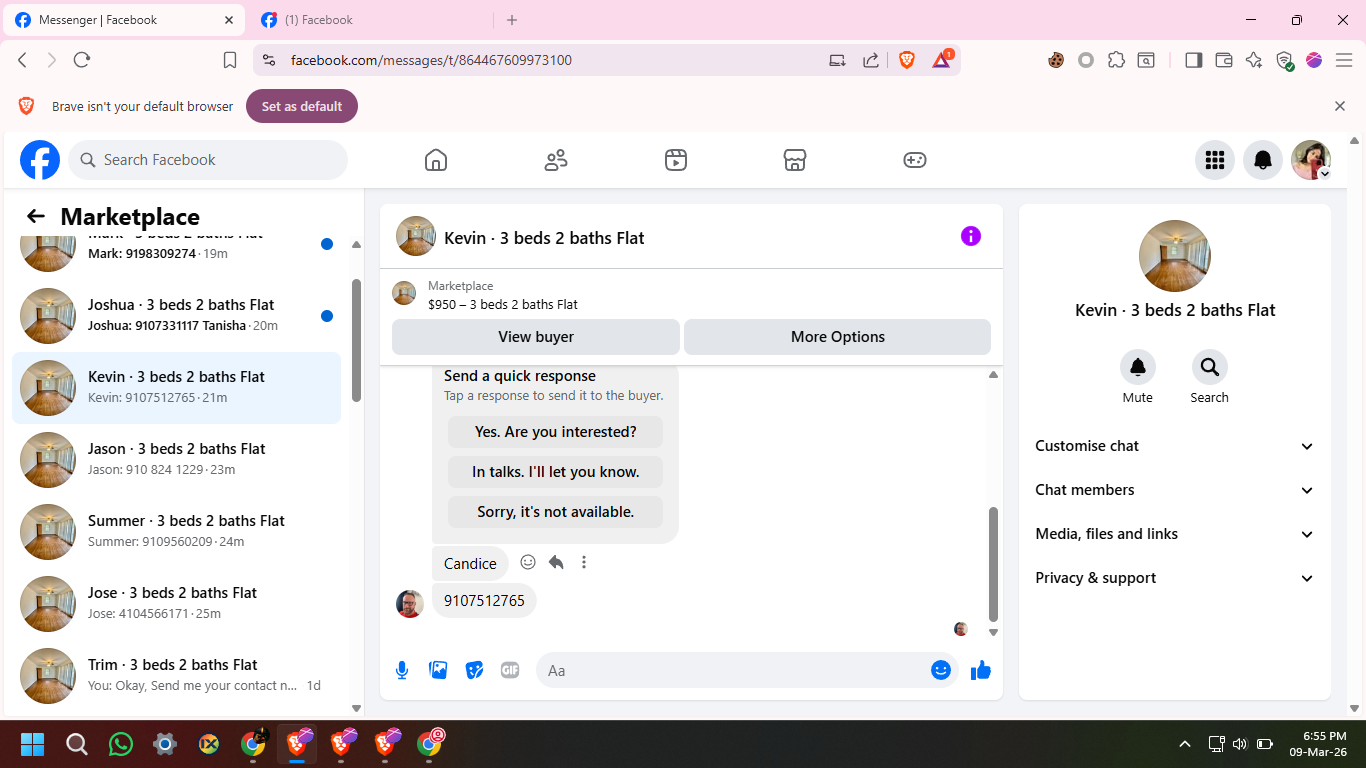Image resolution: width=1366 pixels, height=768 pixels.
Task: Bookmark this page in Brave
Action: 230,60
